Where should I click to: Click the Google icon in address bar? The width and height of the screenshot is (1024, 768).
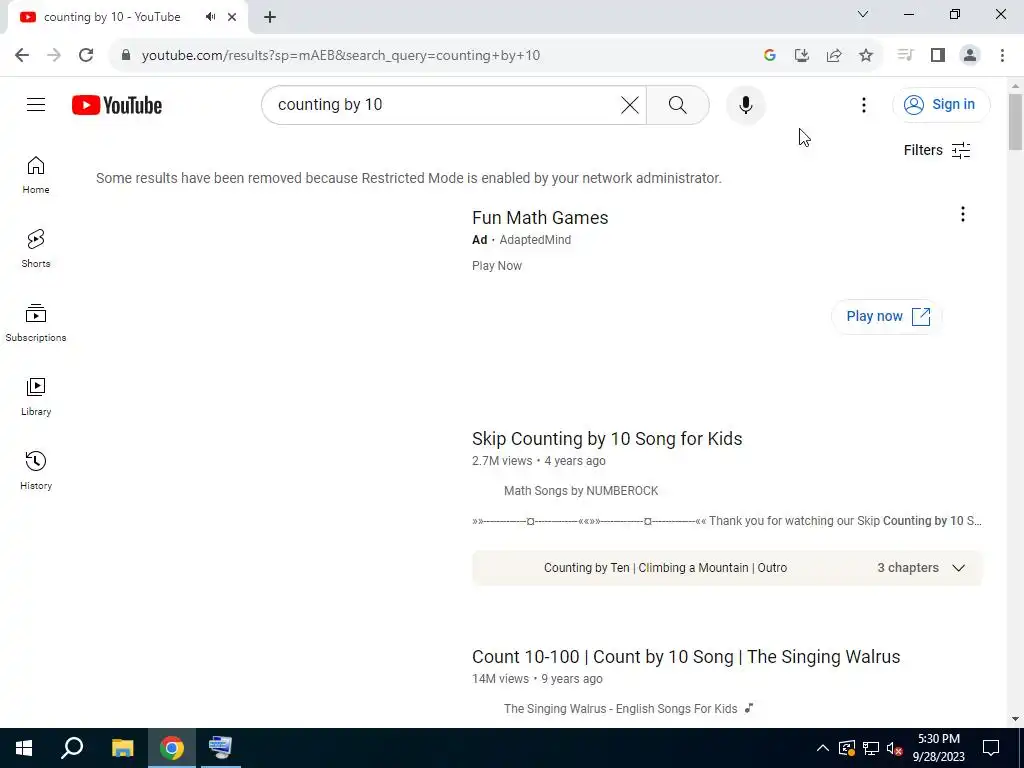coord(769,56)
